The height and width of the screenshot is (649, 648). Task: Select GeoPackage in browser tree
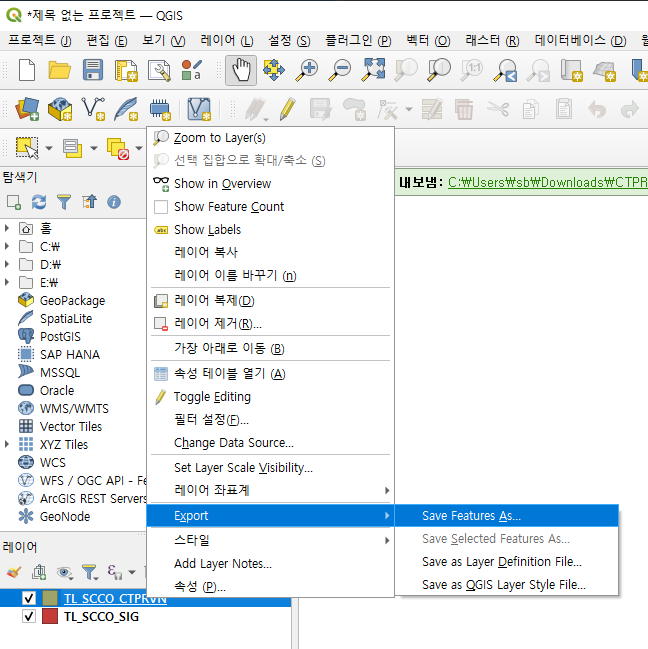click(72, 300)
